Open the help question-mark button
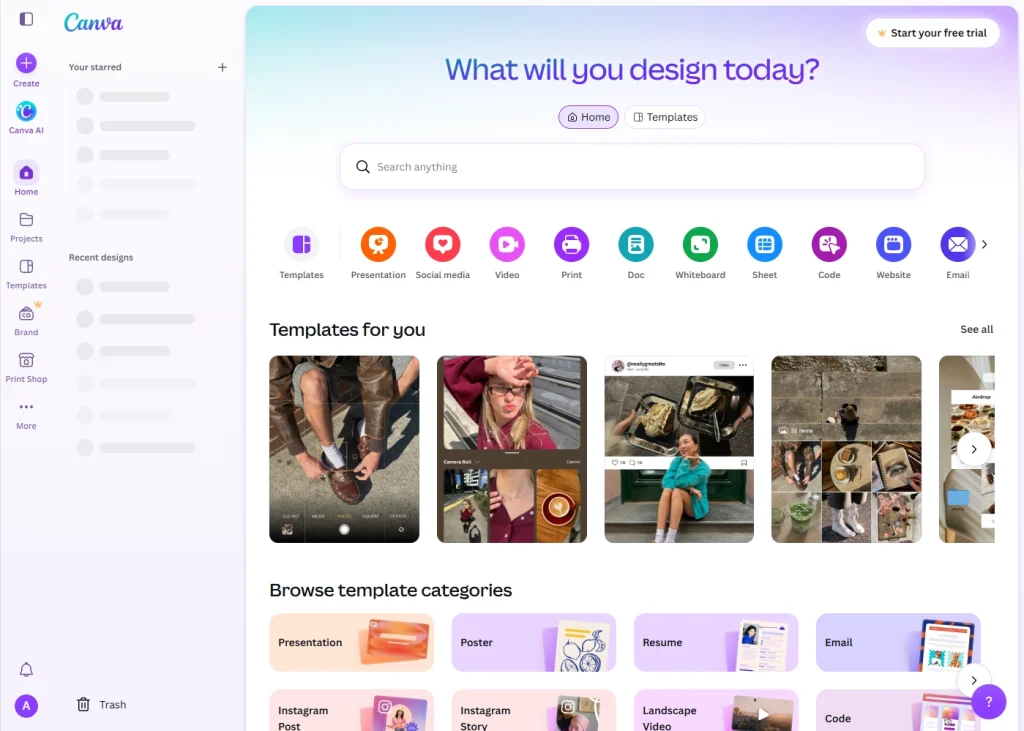 point(989,702)
